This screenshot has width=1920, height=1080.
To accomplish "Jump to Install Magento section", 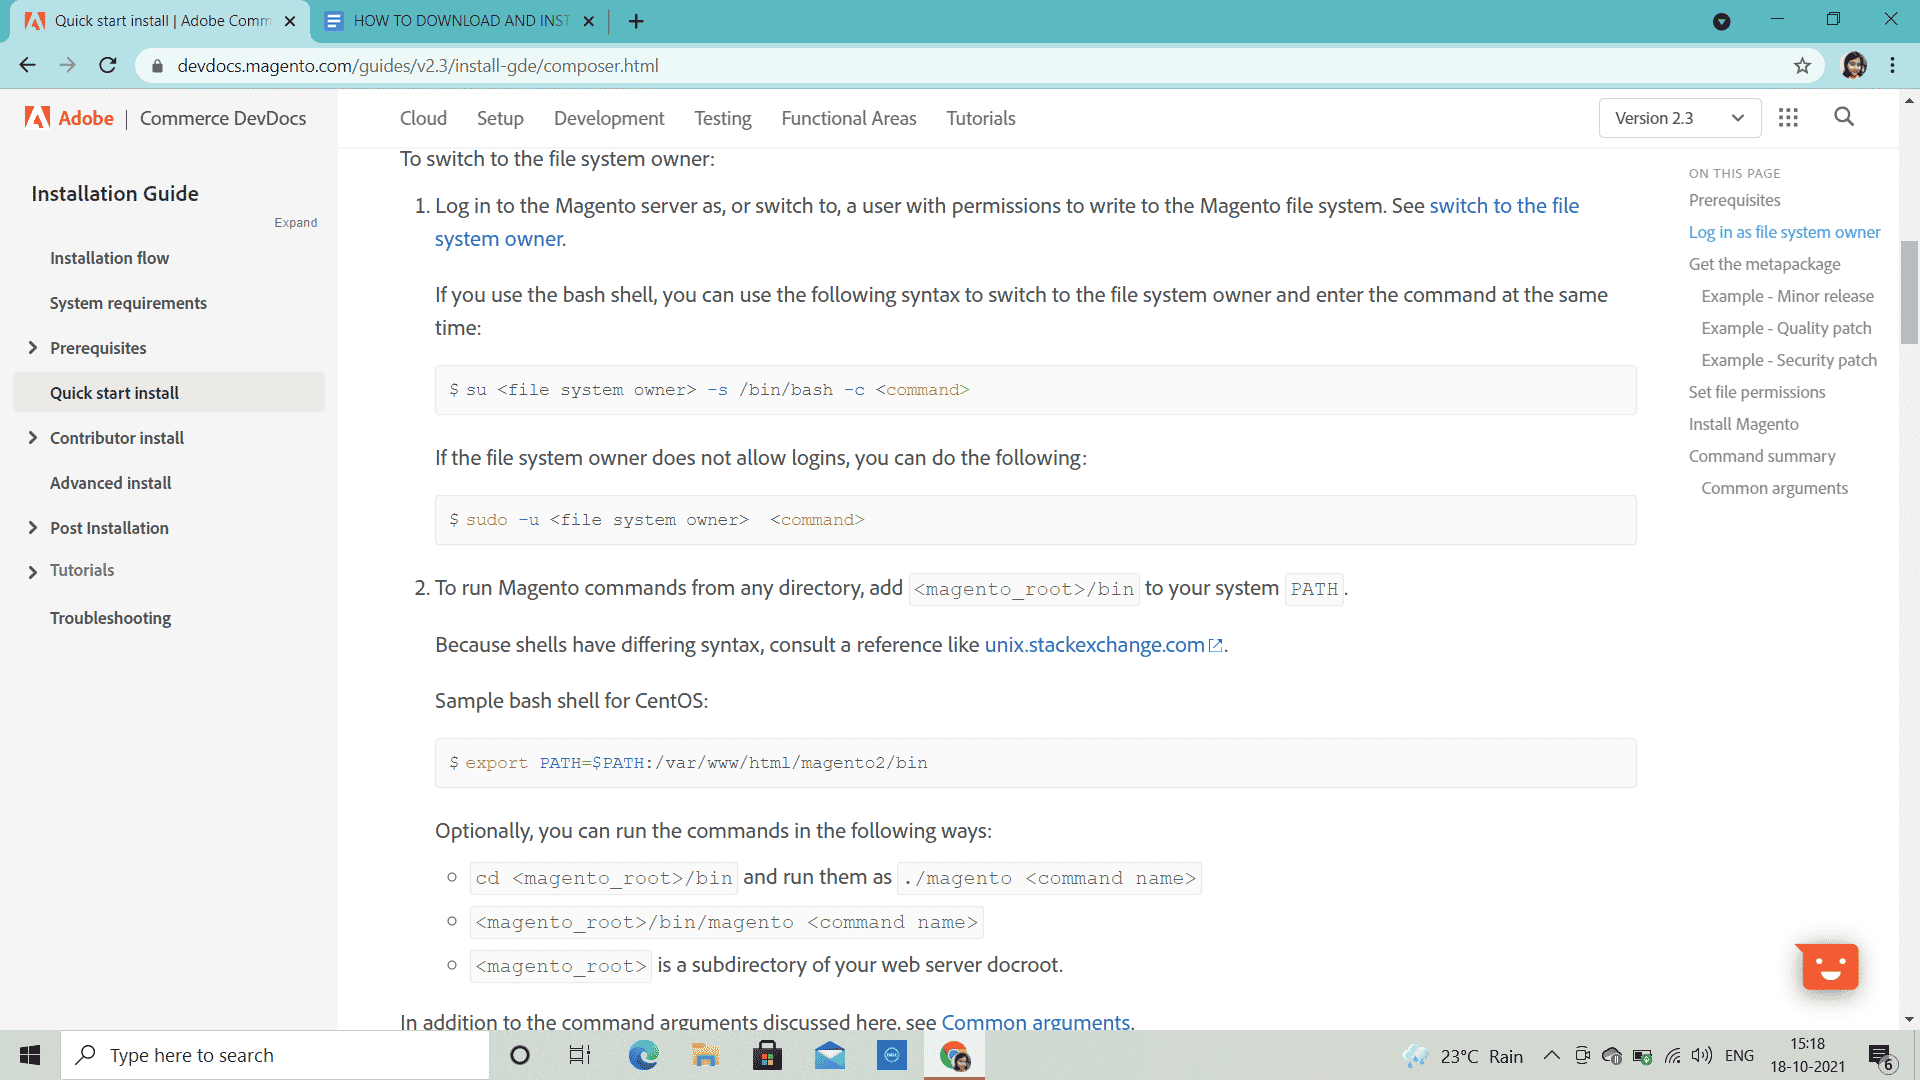I will [1743, 424].
